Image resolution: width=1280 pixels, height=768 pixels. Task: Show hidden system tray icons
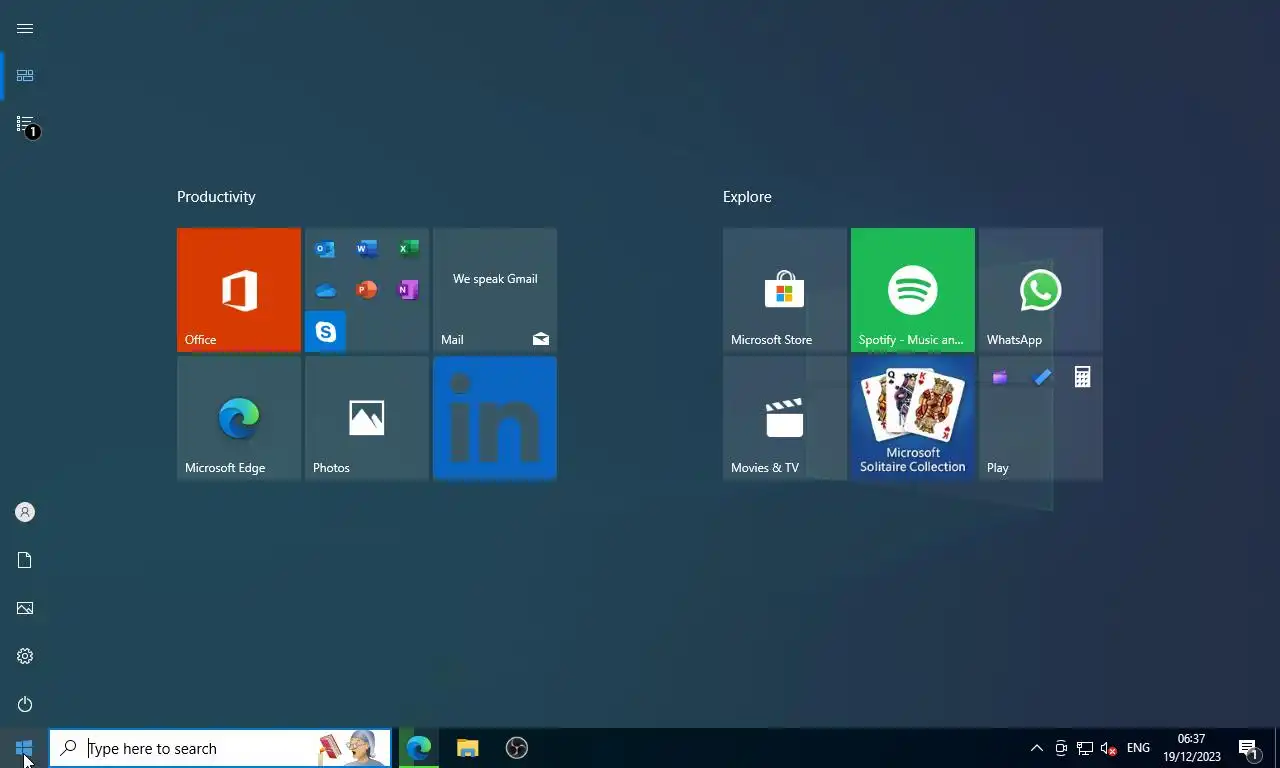(1037, 748)
